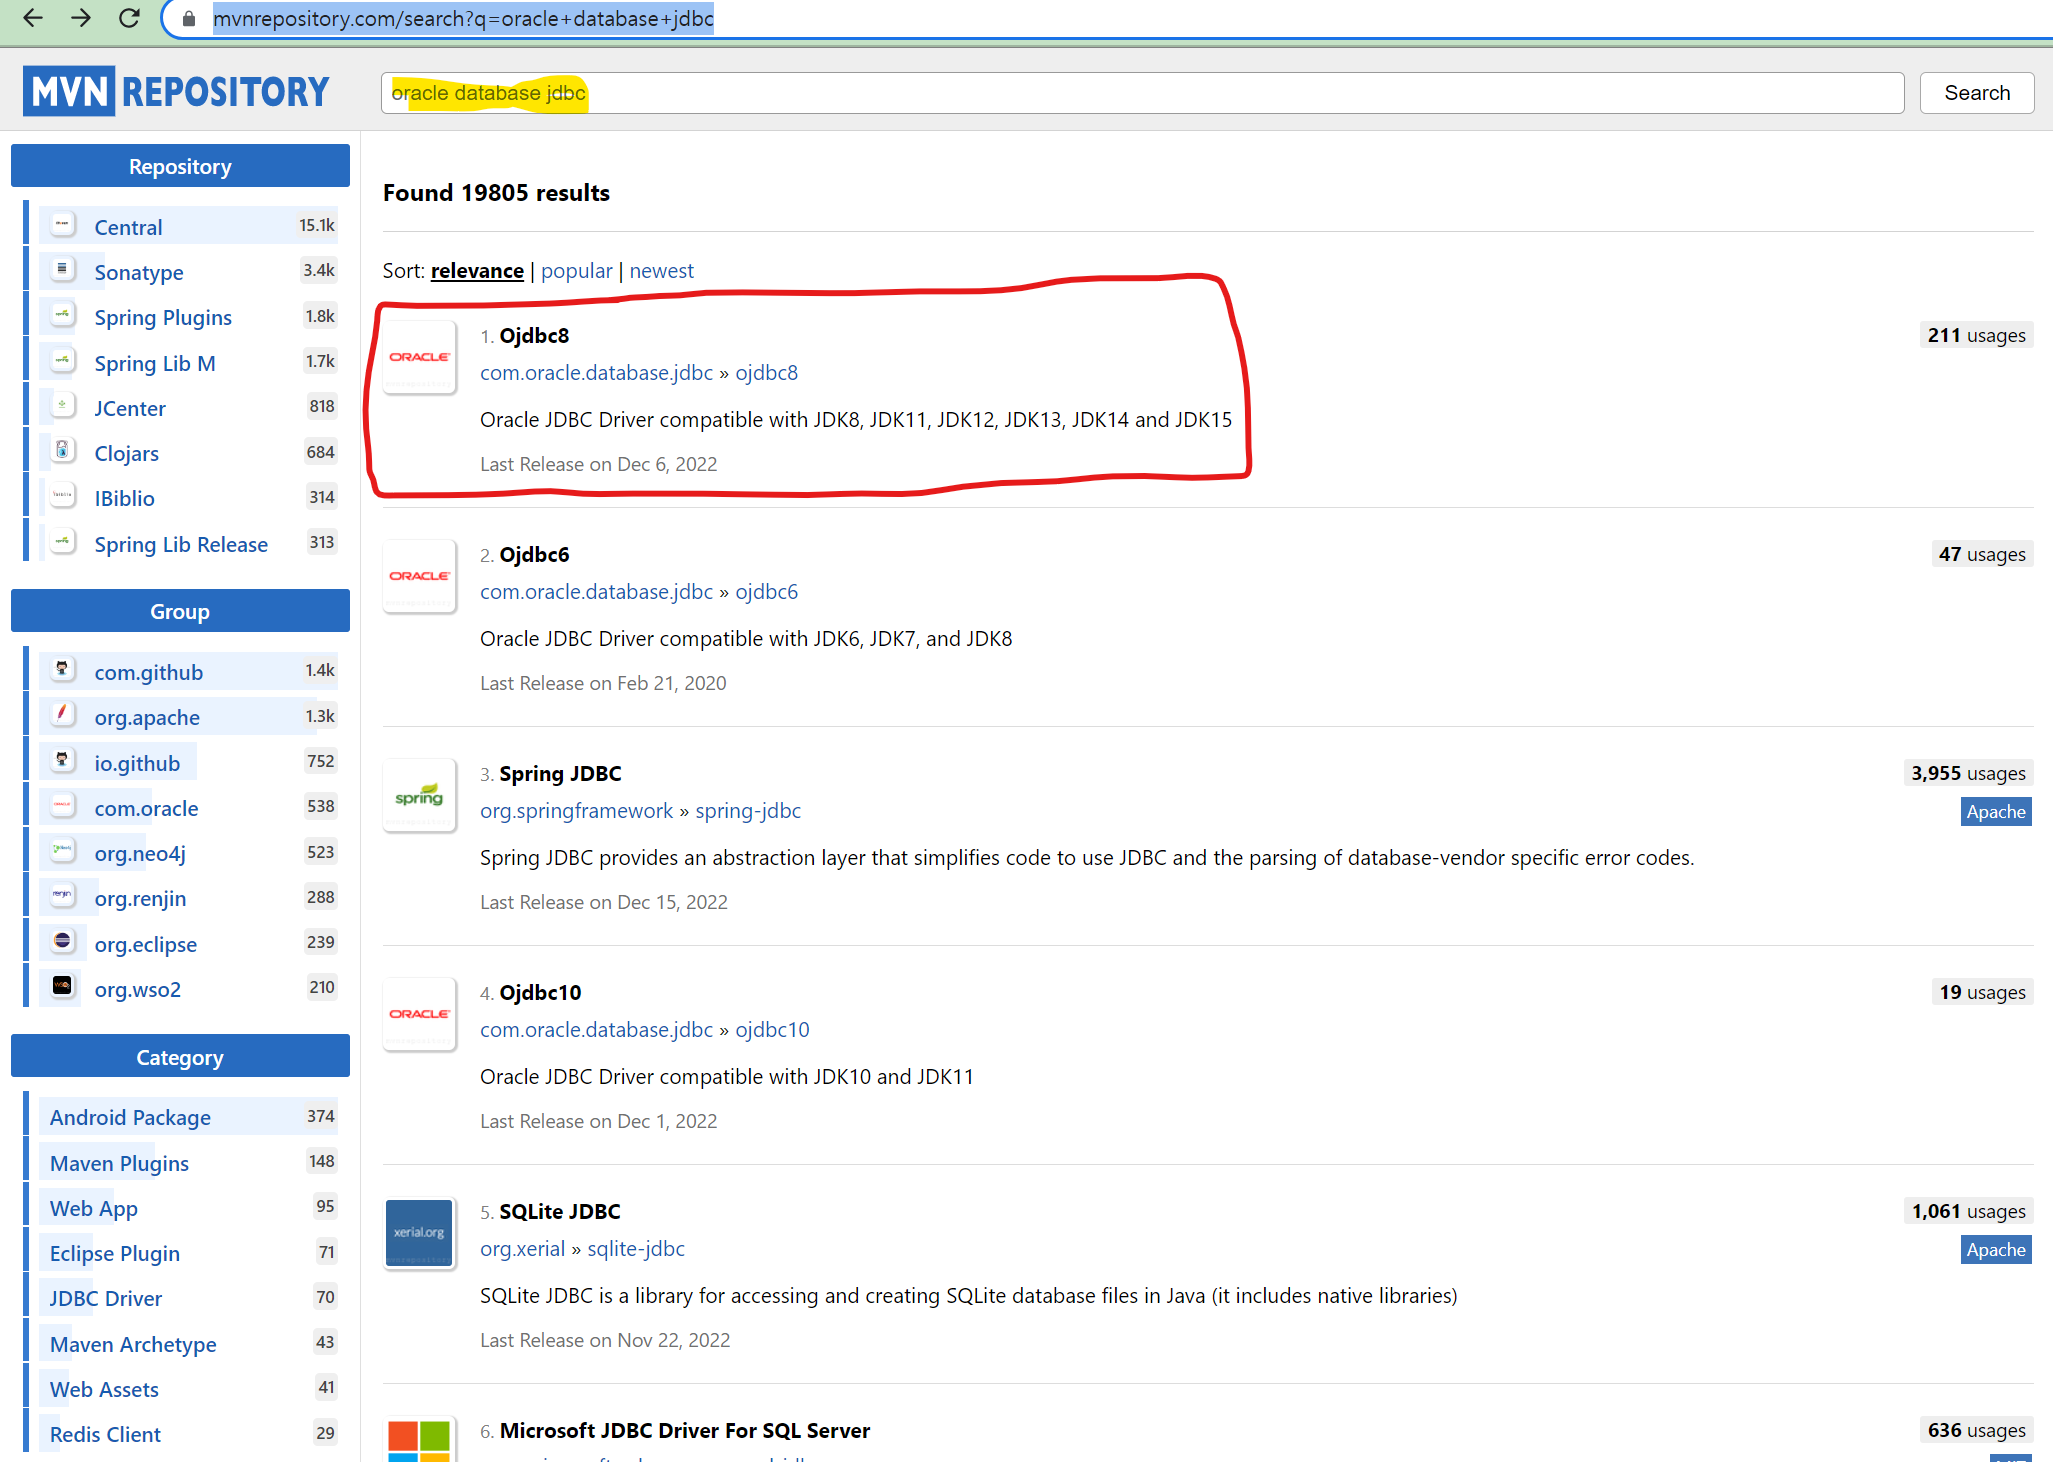Click the org.wso2 group icon
The width and height of the screenshot is (2053, 1462).
click(62, 987)
